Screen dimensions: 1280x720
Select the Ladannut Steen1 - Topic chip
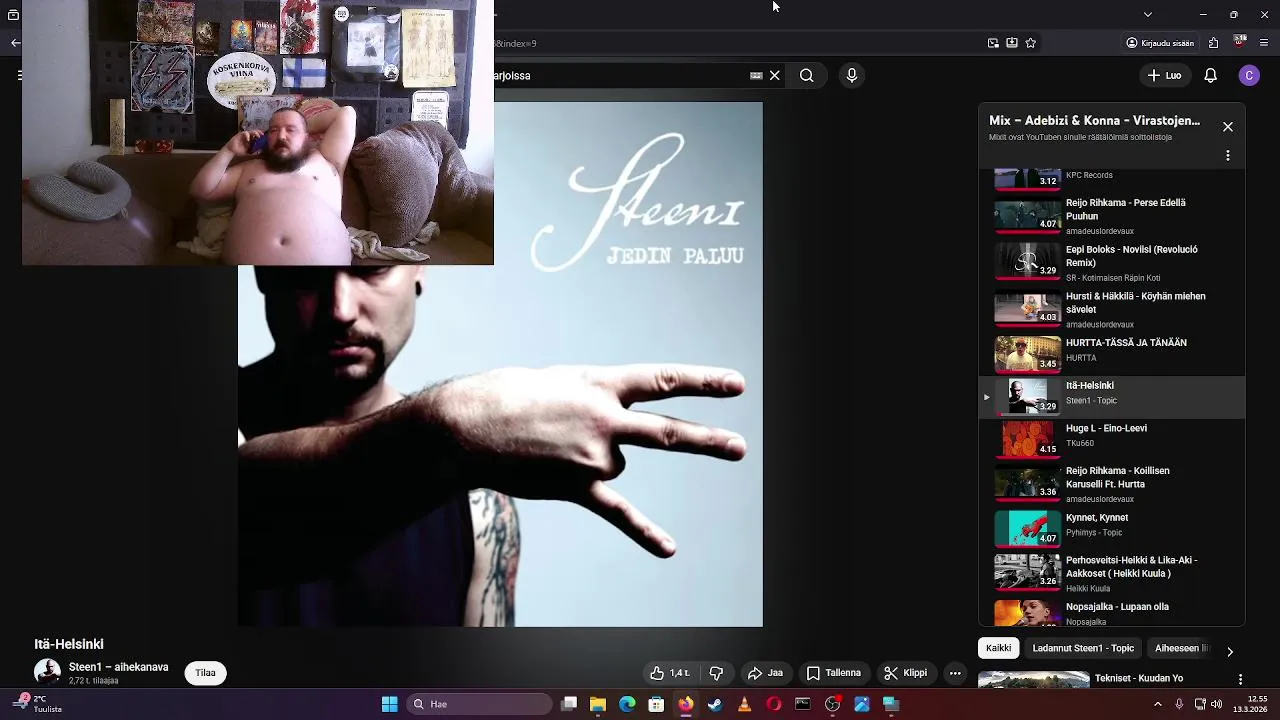coord(1083,648)
